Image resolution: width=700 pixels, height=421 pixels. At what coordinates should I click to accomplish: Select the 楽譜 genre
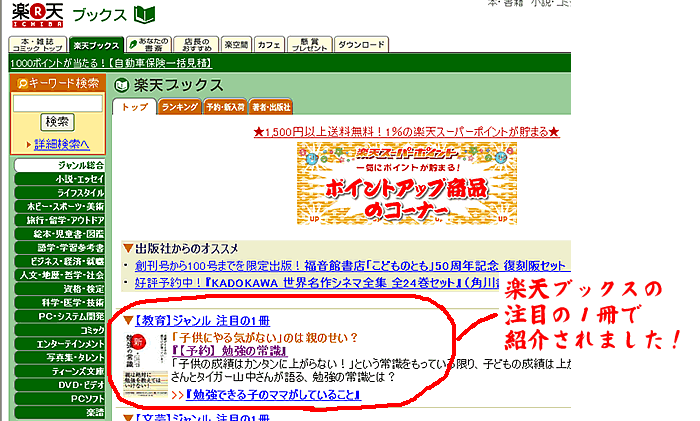coord(60,413)
